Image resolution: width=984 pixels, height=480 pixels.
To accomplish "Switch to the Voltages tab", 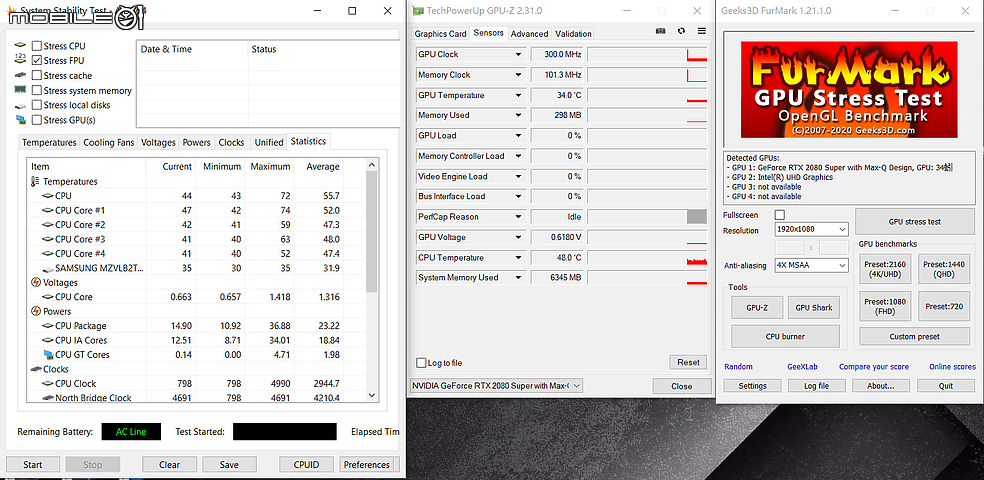I will click(158, 142).
